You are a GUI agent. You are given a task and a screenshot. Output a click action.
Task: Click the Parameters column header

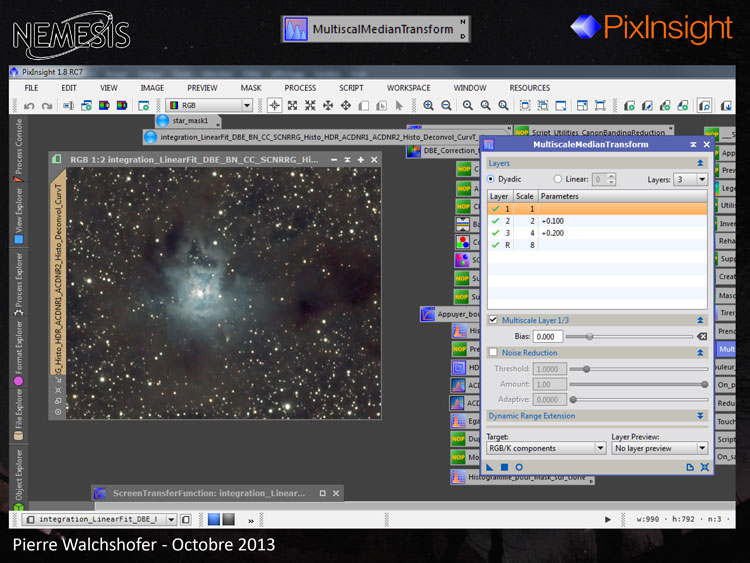click(x=622, y=196)
